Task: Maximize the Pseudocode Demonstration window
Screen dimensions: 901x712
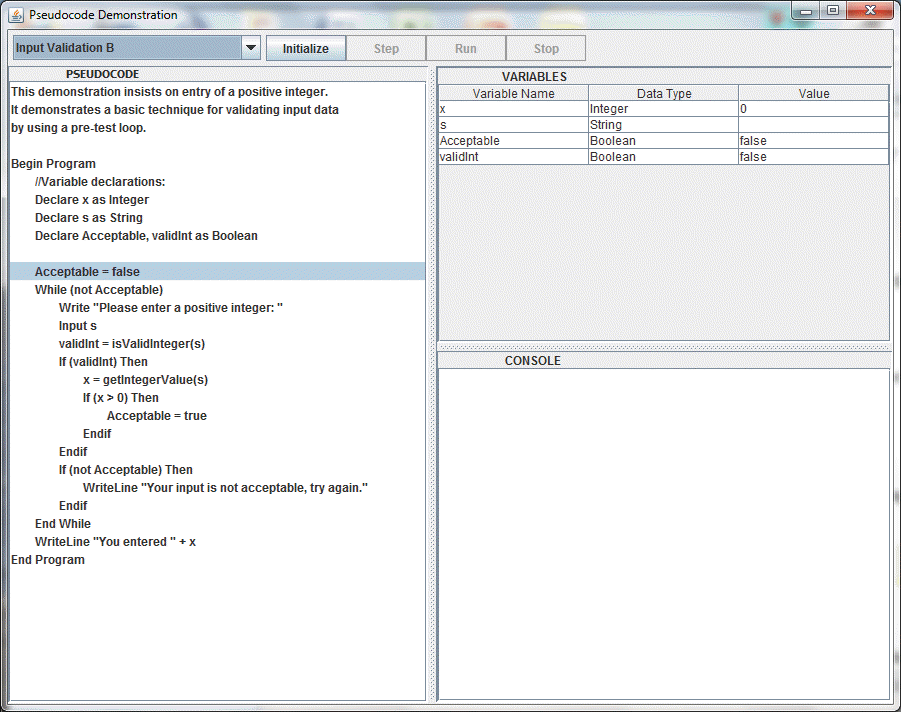Action: (832, 10)
